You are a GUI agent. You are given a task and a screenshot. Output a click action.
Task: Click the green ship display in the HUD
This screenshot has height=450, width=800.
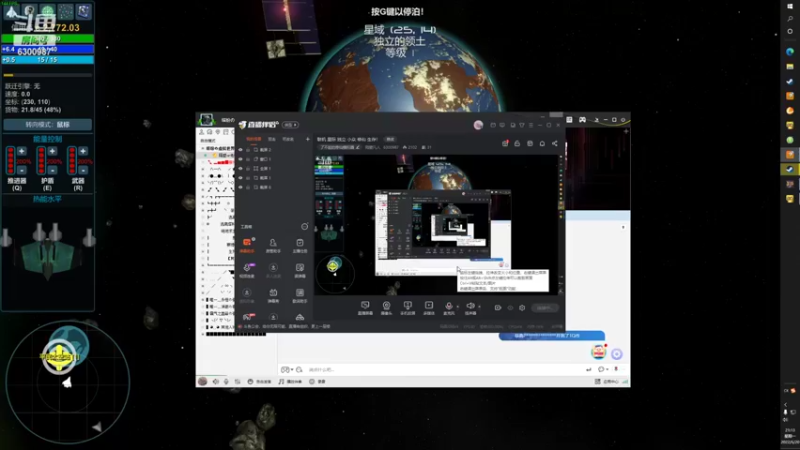click(48, 251)
